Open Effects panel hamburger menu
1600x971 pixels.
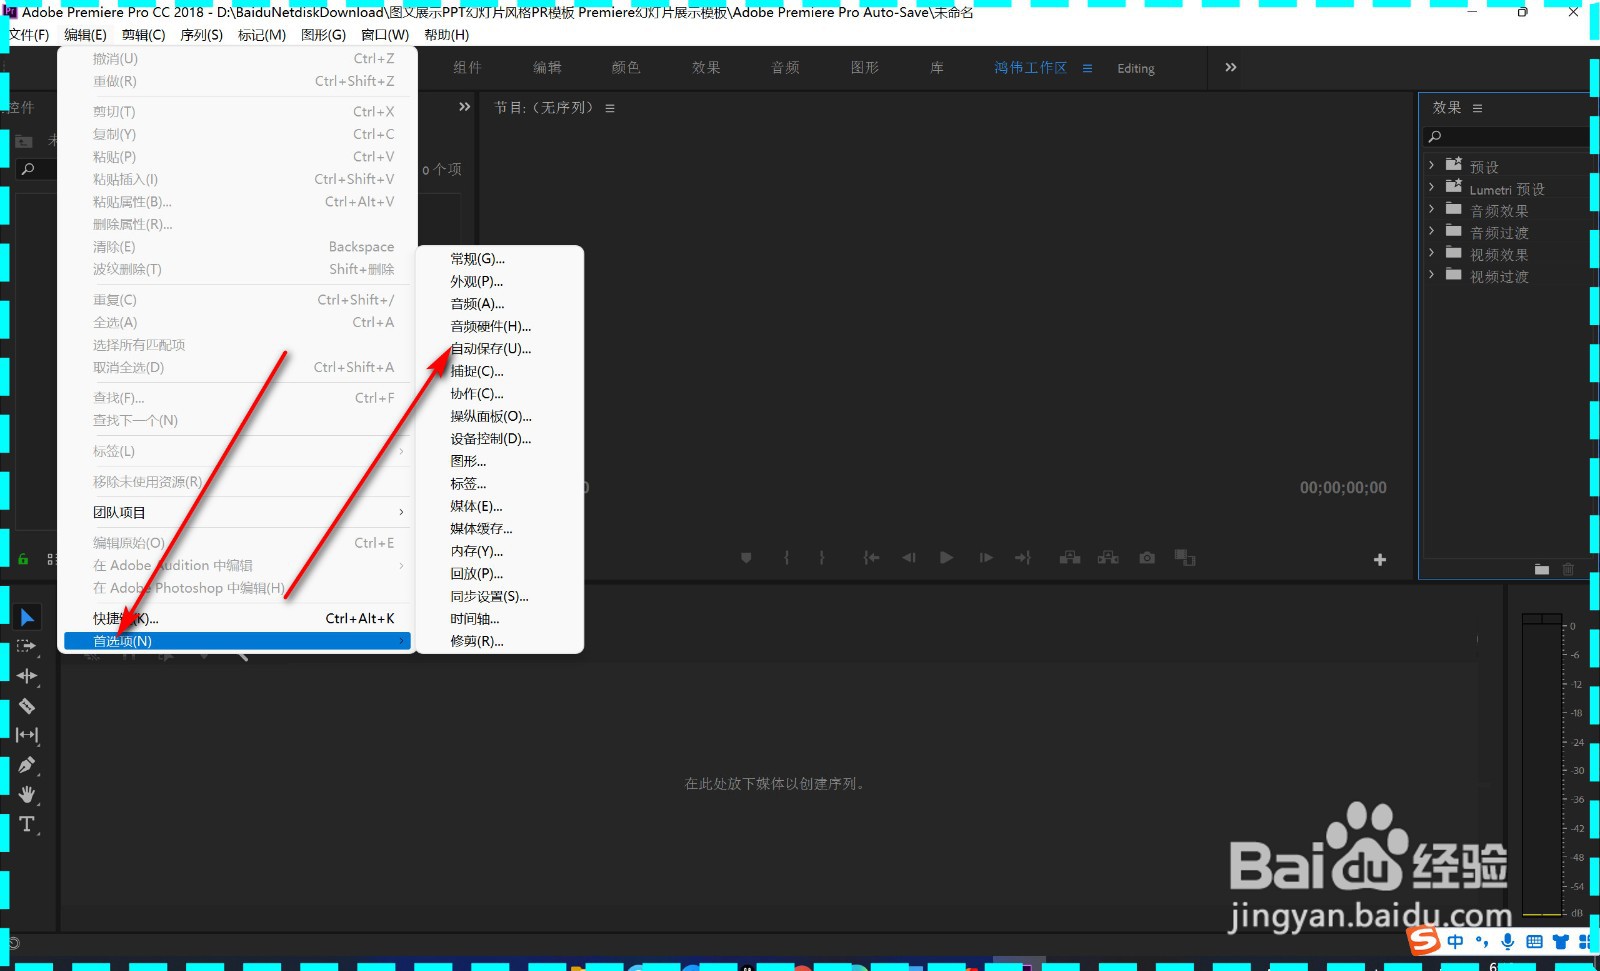click(1477, 108)
